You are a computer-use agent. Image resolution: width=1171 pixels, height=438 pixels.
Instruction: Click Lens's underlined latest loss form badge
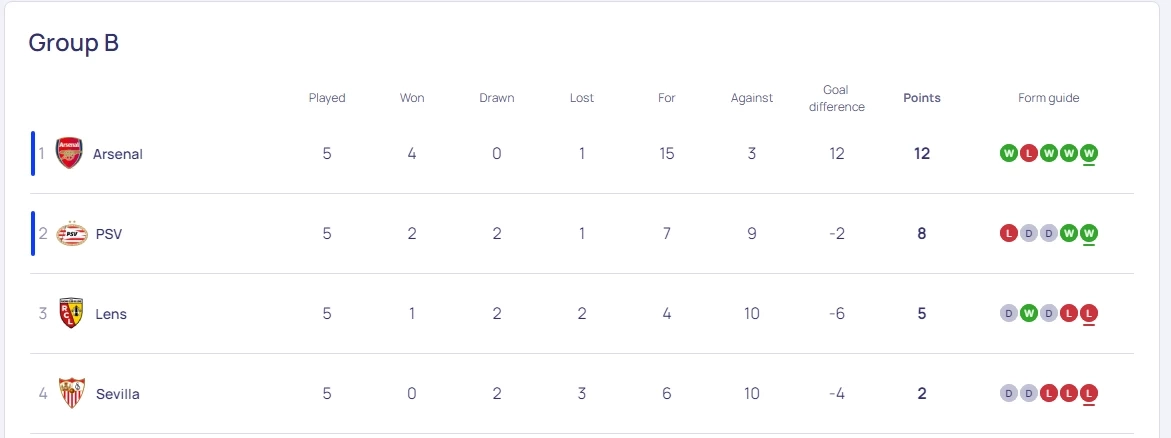[x=1089, y=313]
